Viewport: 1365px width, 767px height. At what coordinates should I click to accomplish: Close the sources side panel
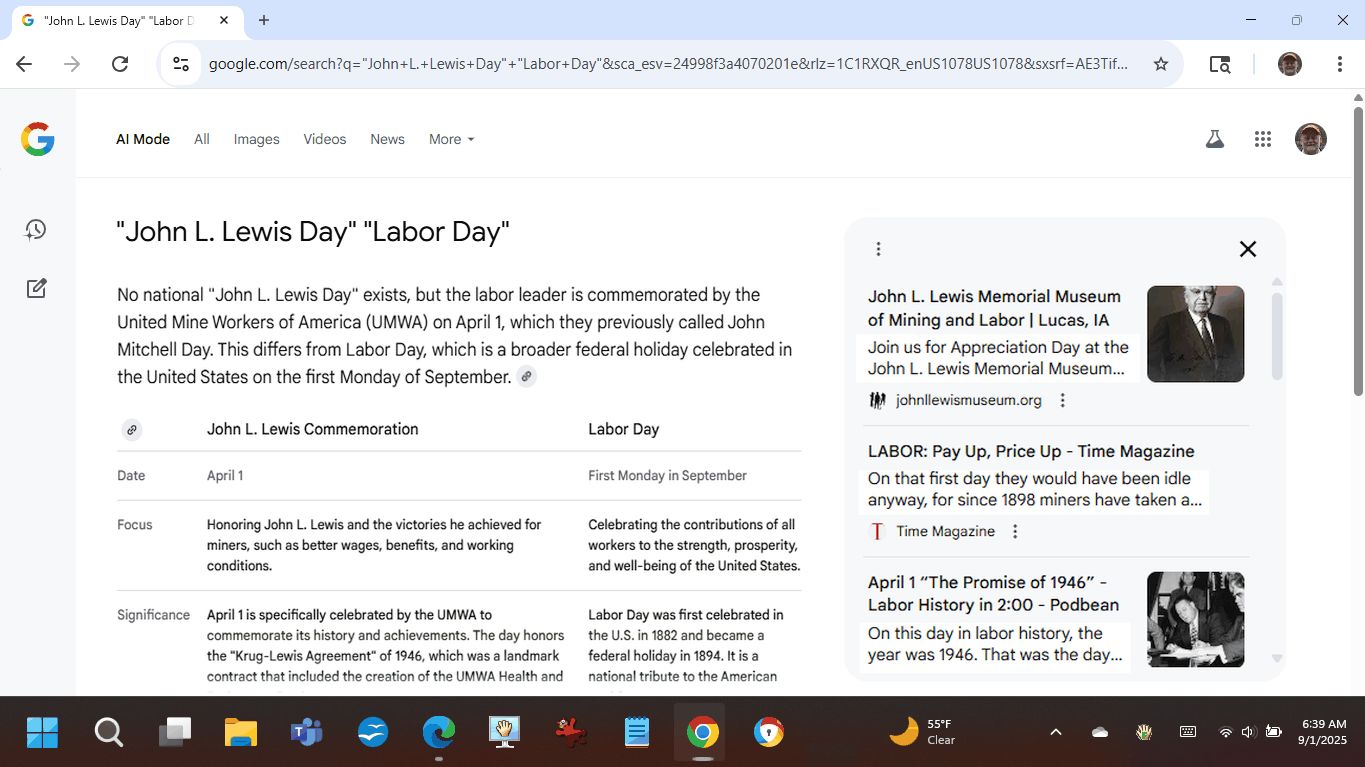[x=1247, y=249]
